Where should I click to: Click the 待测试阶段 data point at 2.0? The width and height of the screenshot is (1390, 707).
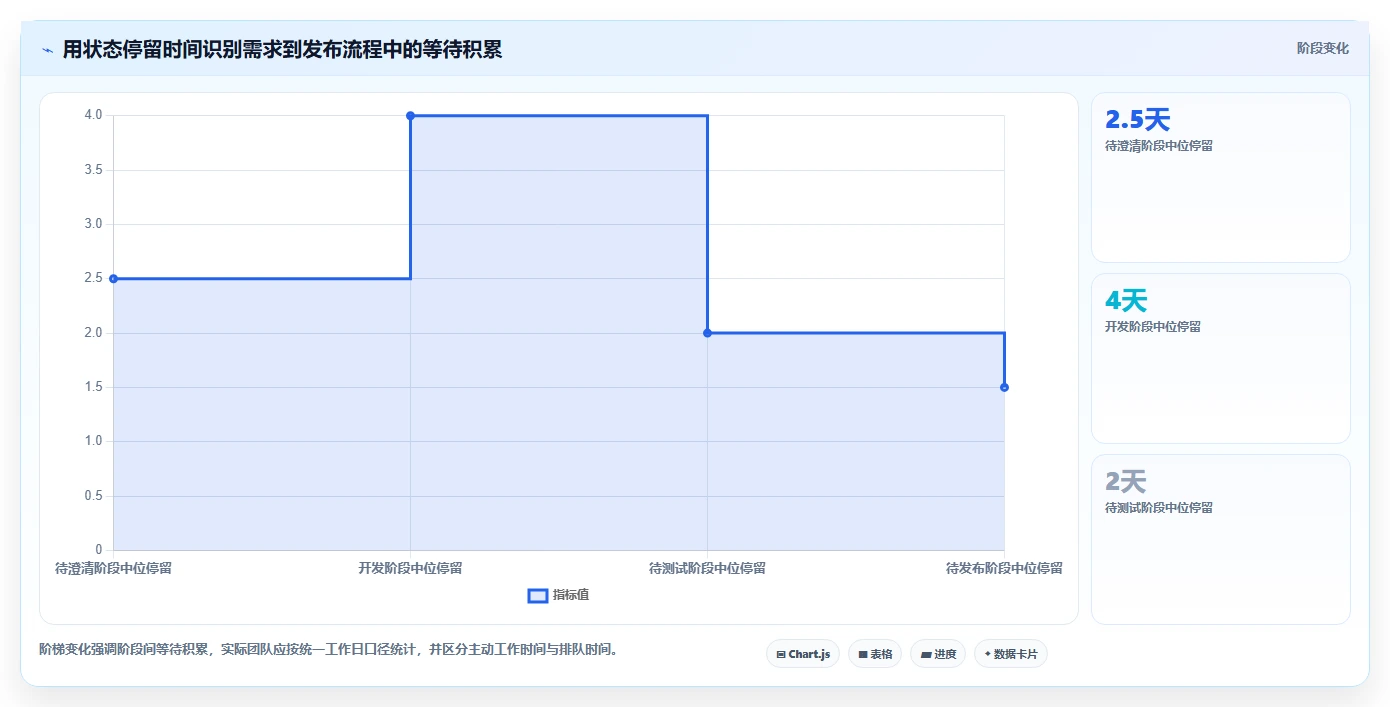coord(707,333)
